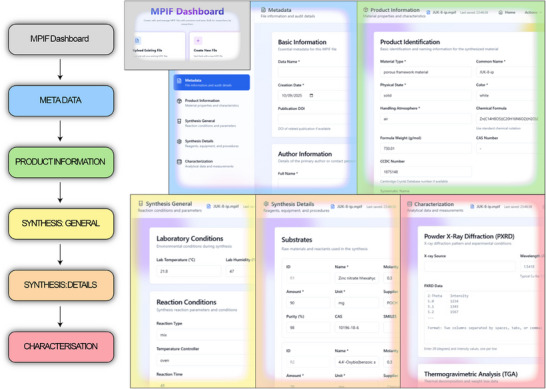Click the calendar icon in Creation Date
Viewport: 546px width, 389px height.
click(311, 95)
